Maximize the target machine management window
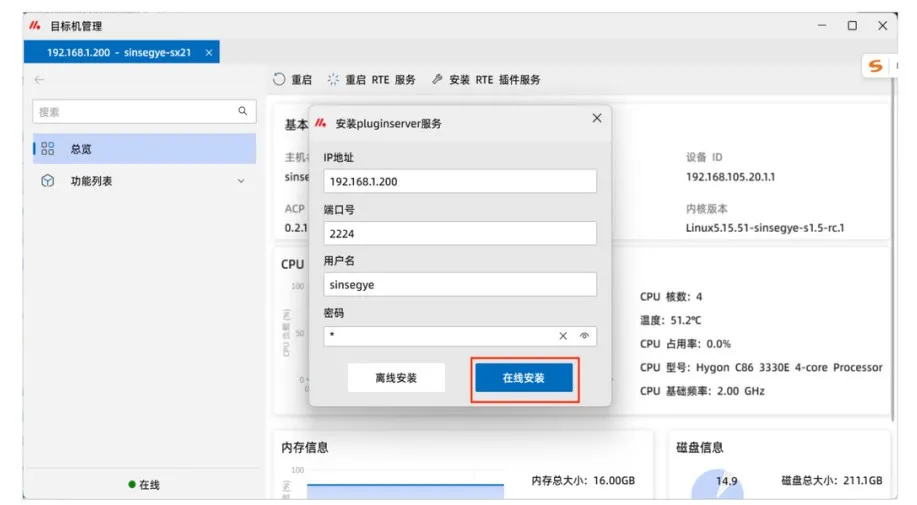This screenshot has height=505, width=917. click(x=852, y=26)
